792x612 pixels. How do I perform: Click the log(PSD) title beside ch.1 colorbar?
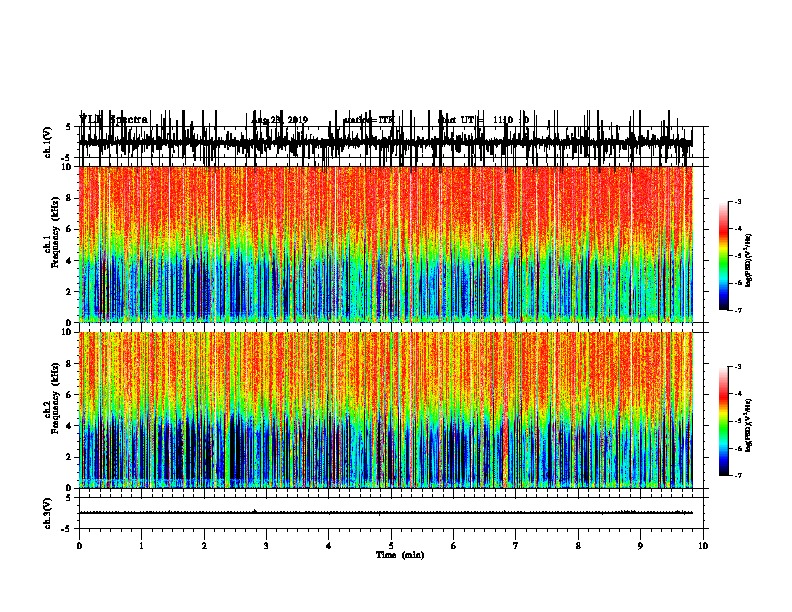pyautogui.click(x=749, y=260)
